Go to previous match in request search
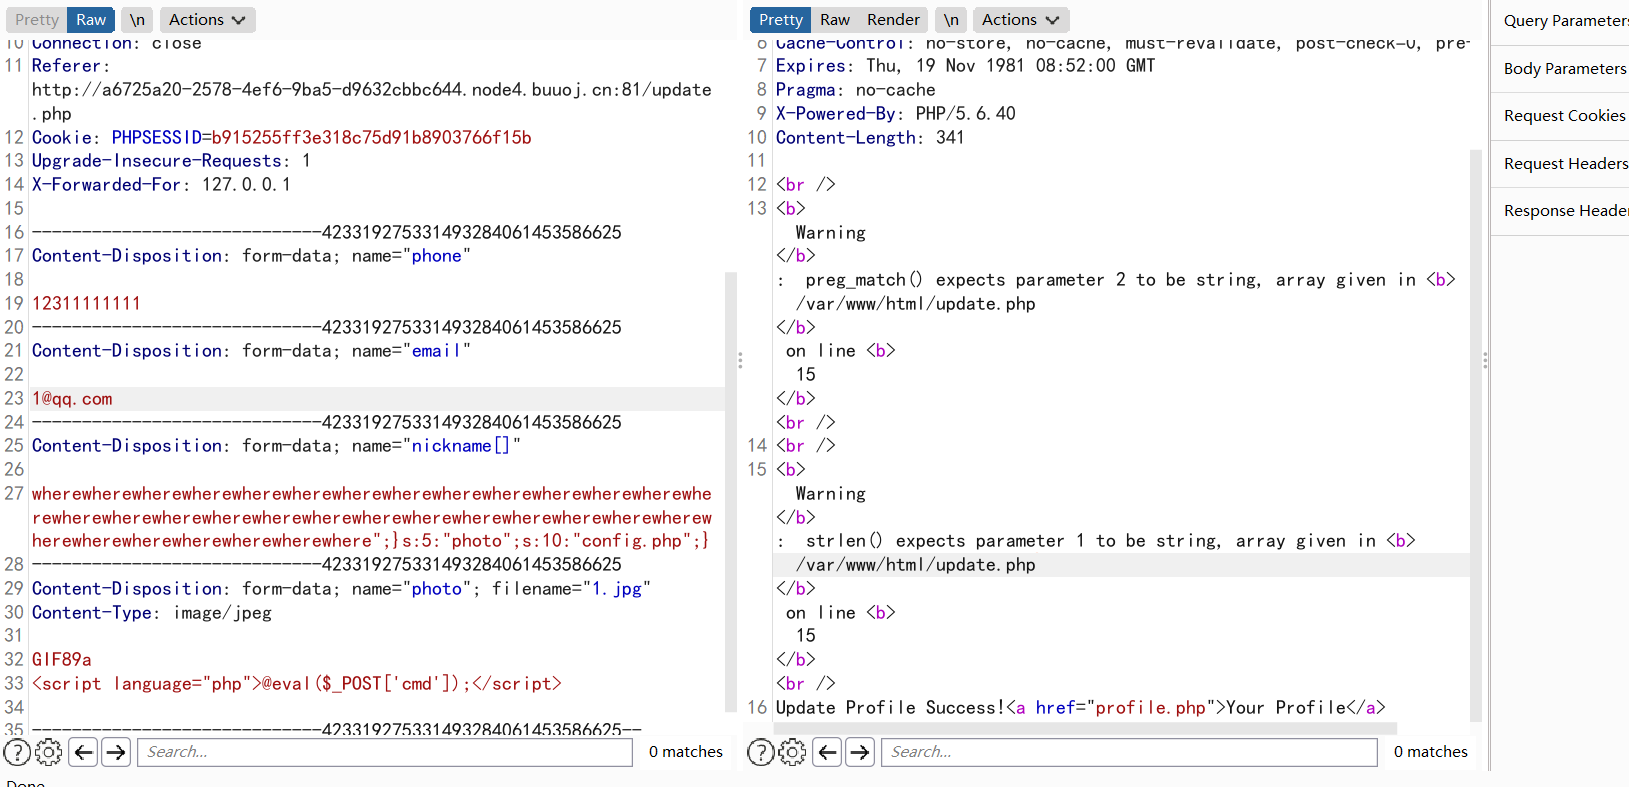Image resolution: width=1629 pixels, height=787 pixels. point(84,752)
